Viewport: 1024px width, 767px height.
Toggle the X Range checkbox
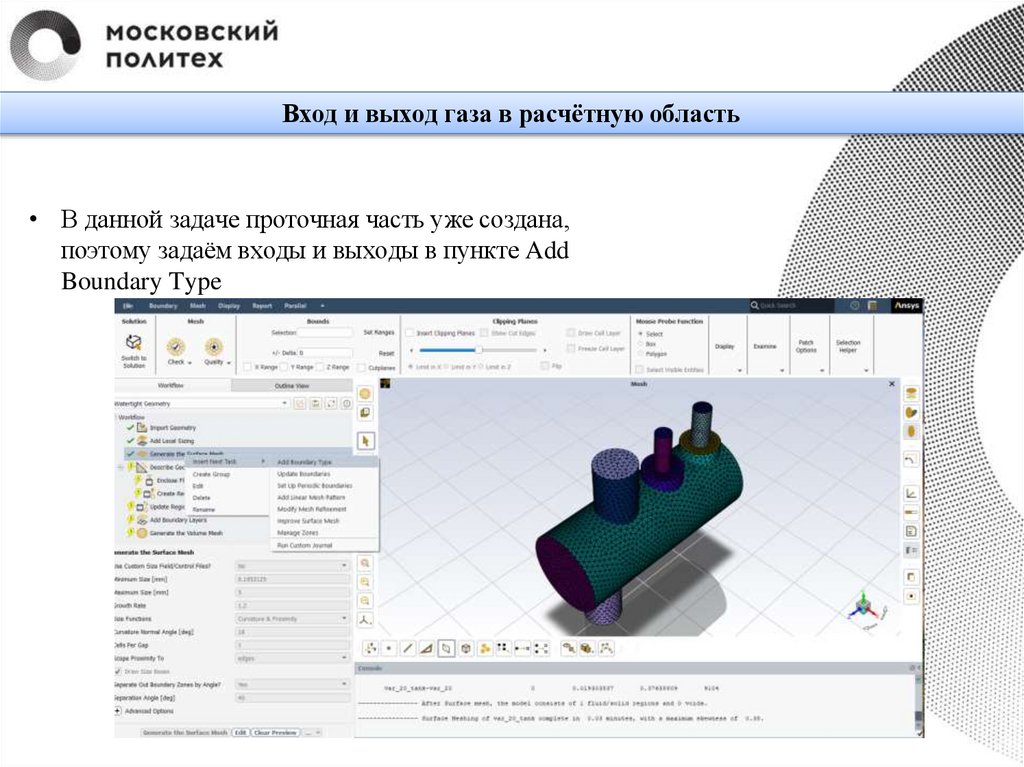[247, 367]
